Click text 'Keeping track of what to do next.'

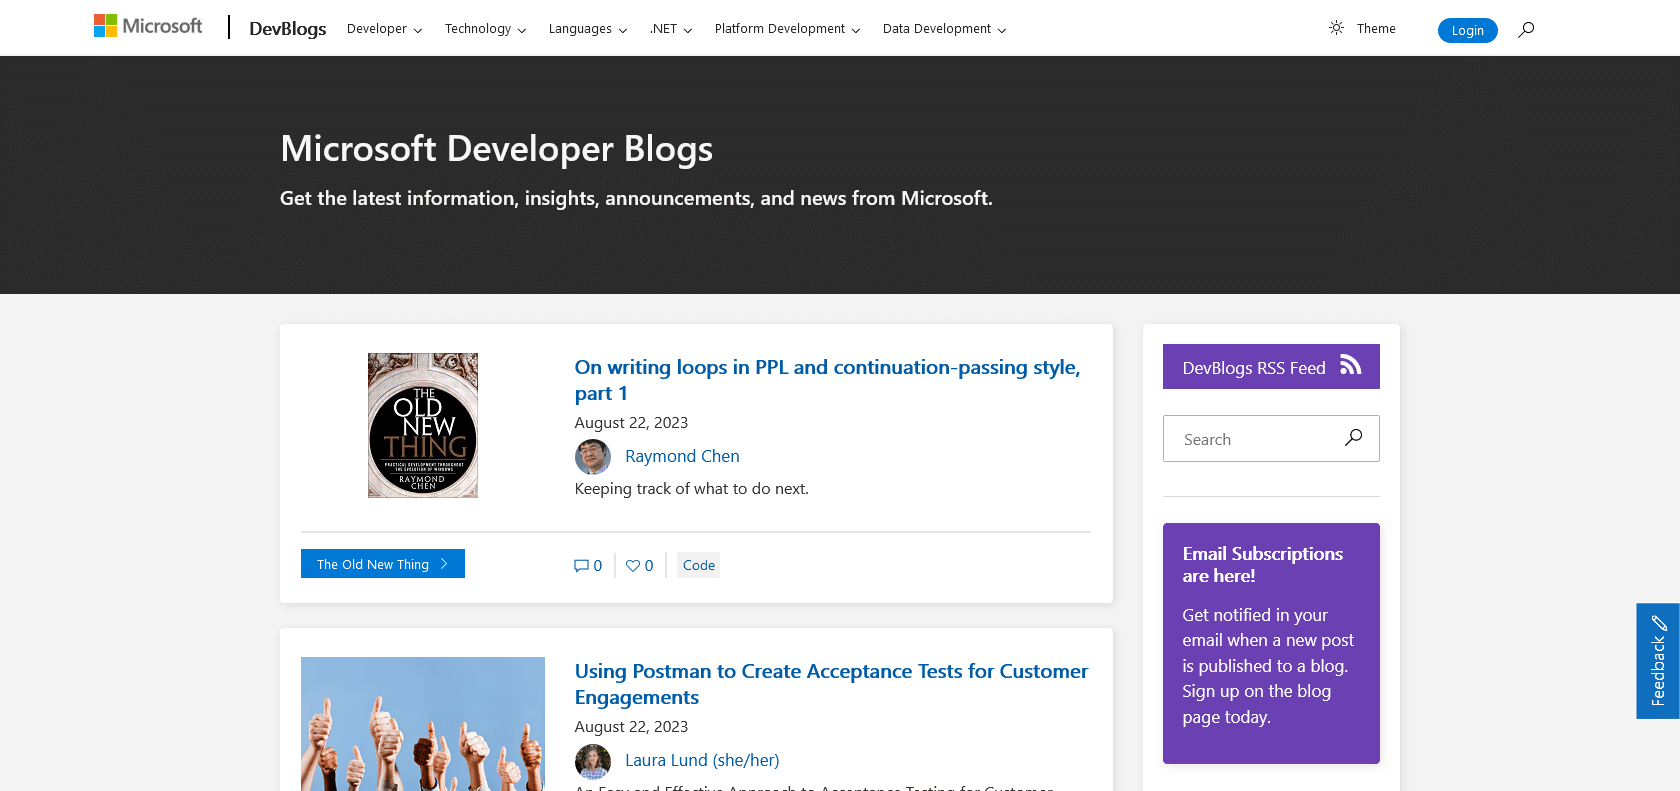692,489
